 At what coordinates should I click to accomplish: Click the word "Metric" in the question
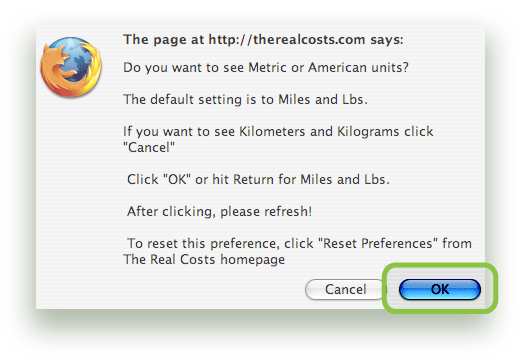[267, 68]
